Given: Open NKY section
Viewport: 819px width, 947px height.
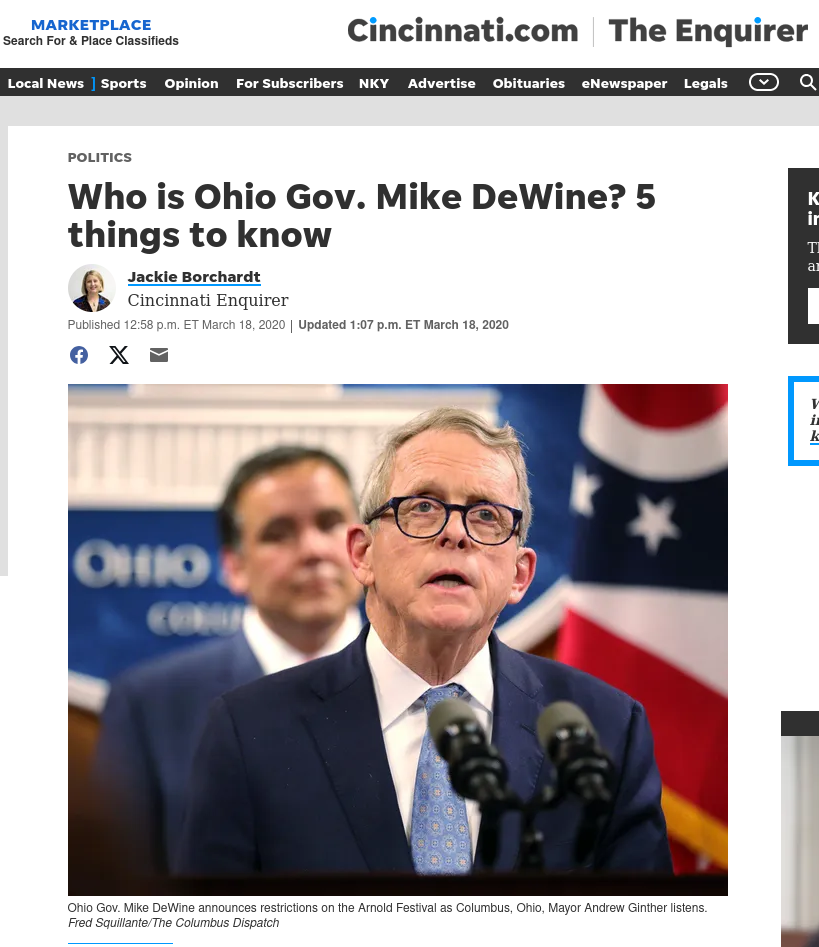Looking at the screenshot, I should coord(374,83).
